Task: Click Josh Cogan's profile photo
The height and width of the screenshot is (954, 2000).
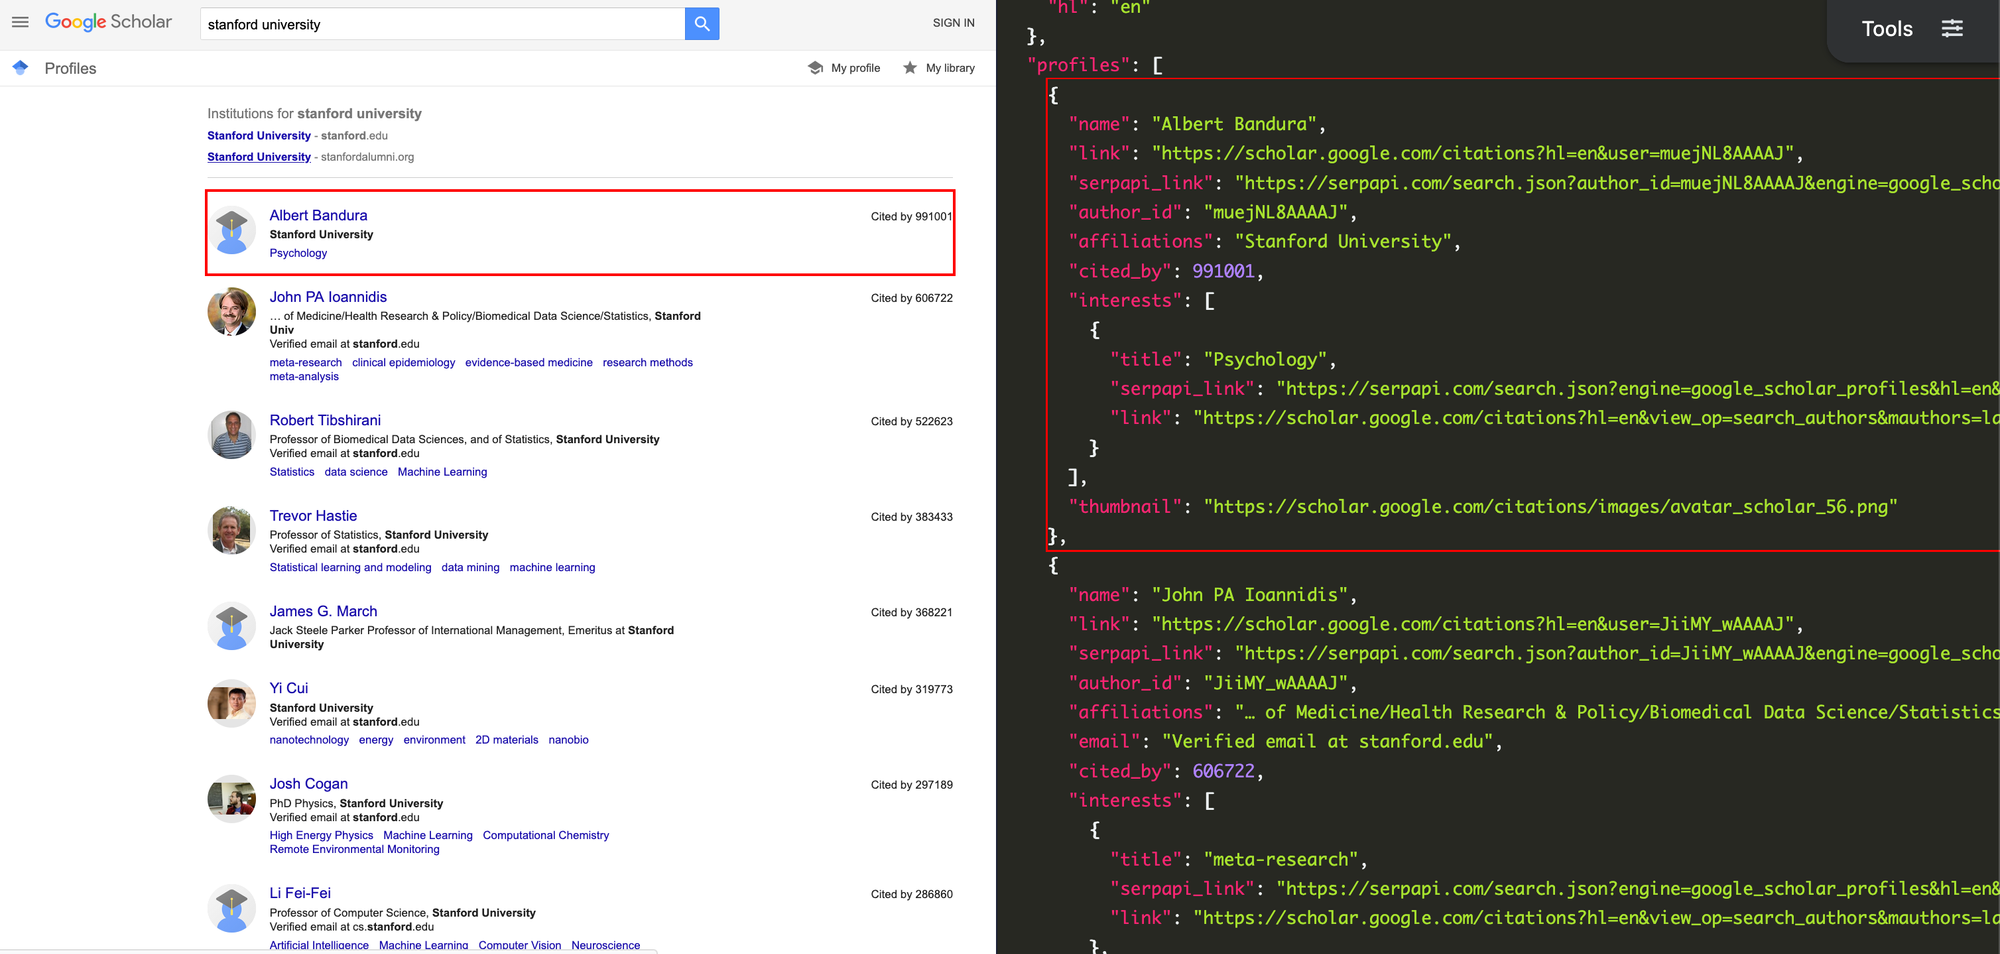Action: point(232,799)
